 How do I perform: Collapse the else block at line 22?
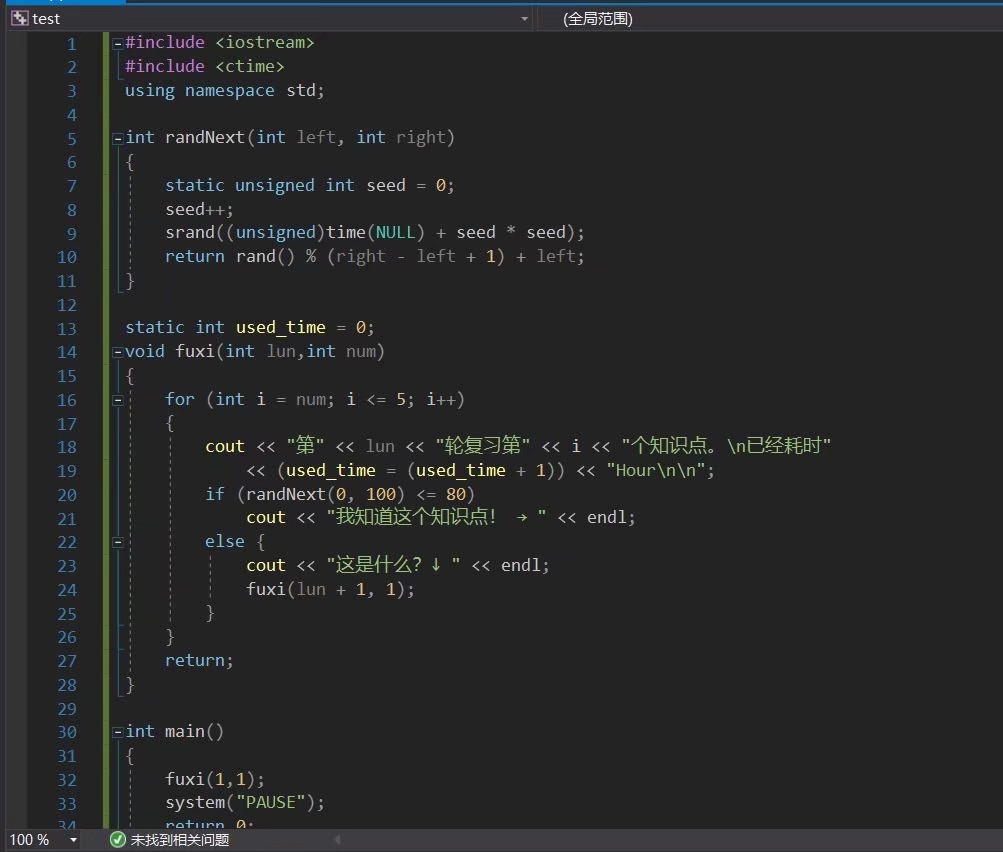(118, 542)
